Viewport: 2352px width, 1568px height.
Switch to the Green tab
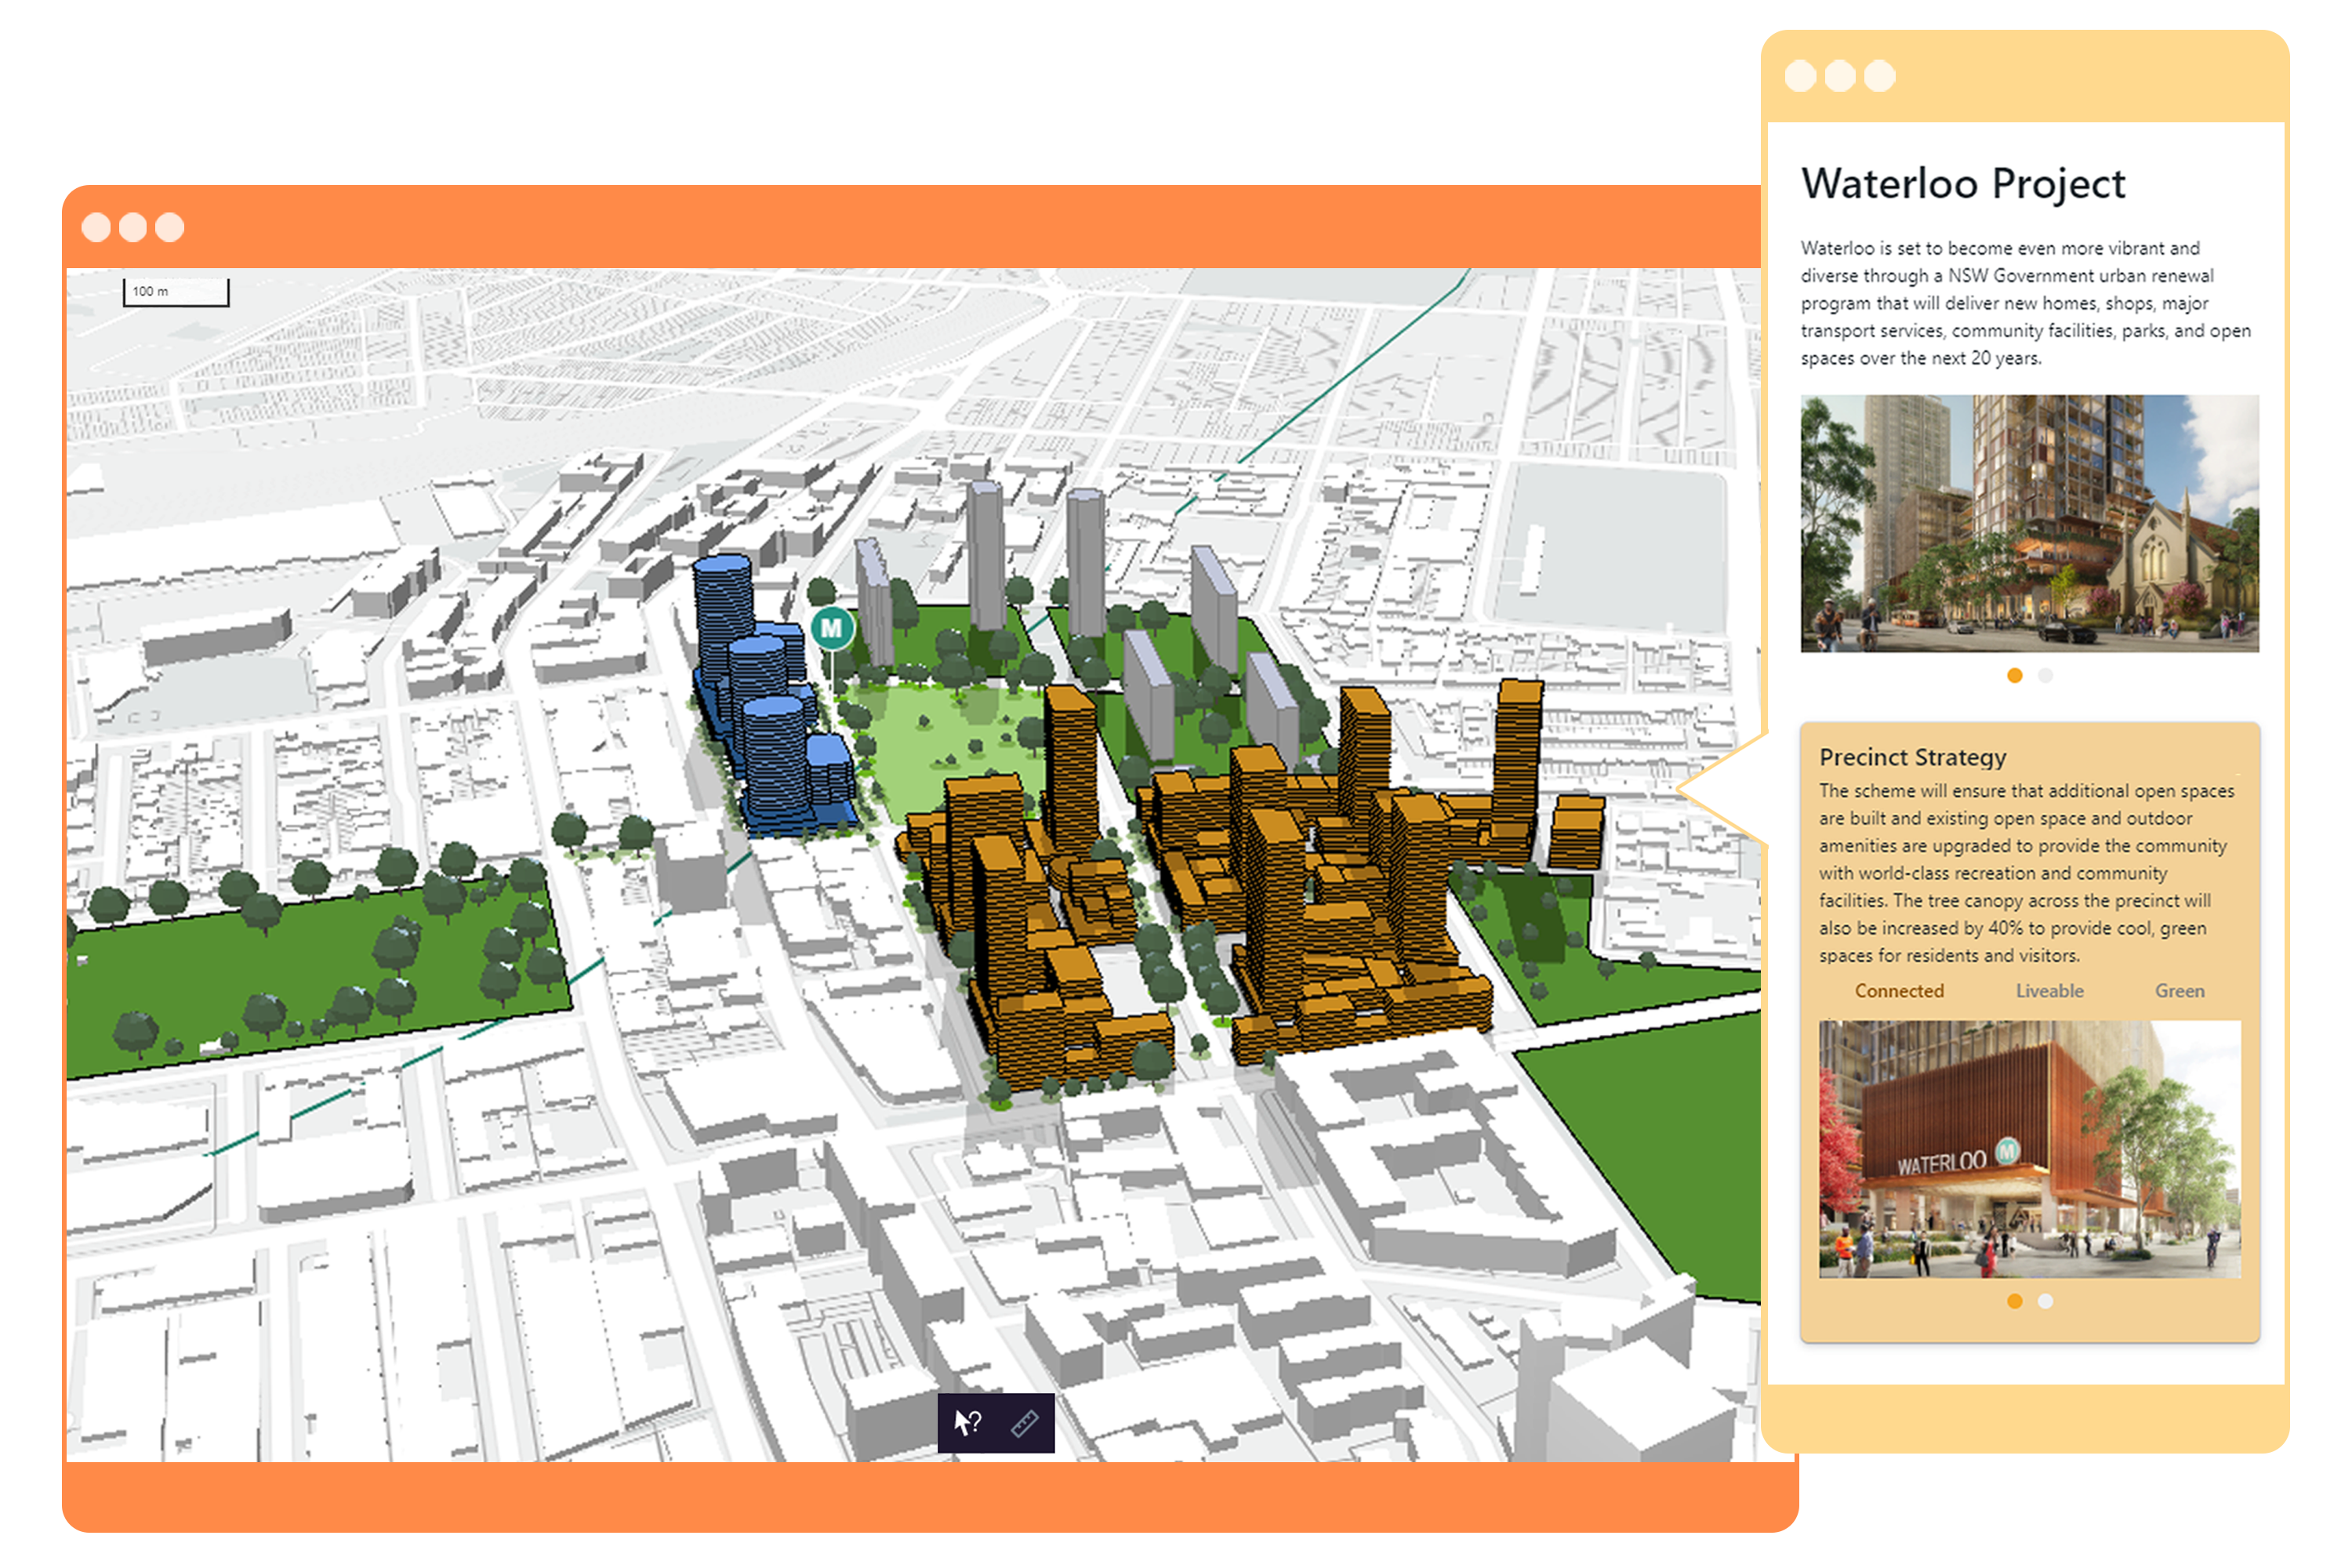point(2179,991)
